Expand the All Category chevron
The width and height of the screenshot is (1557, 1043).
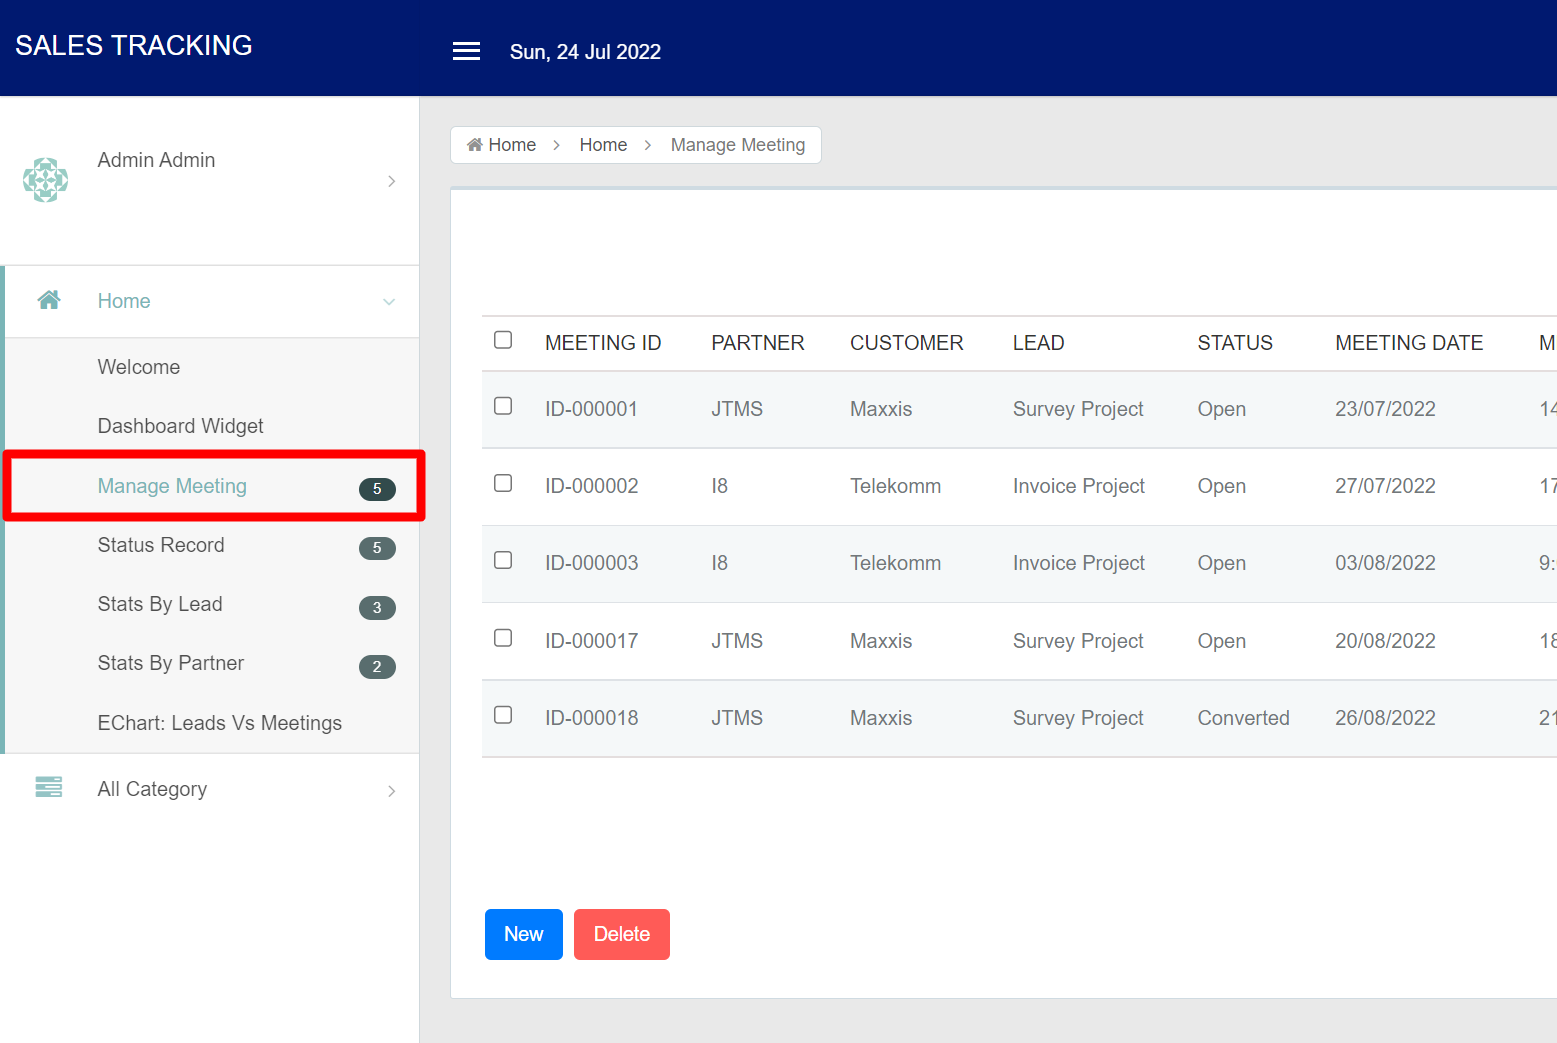click(x=391, y=791)
